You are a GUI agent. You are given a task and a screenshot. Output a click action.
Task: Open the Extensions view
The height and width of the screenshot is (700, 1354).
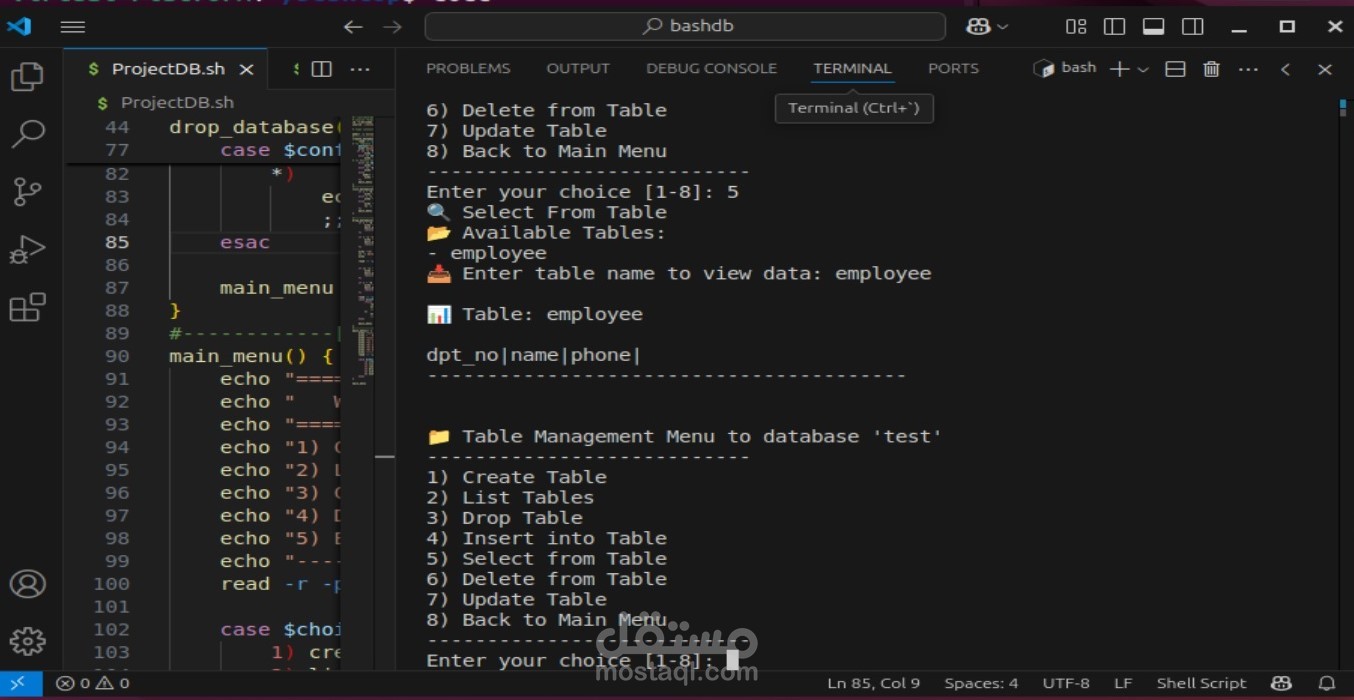(27, 306)
